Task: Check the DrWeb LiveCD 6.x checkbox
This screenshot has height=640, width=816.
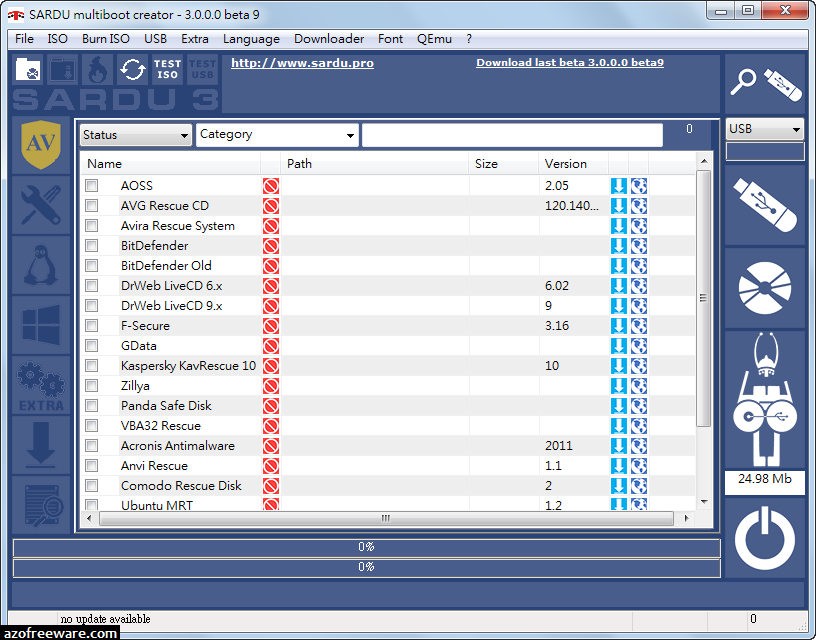Action: (92, 285)
